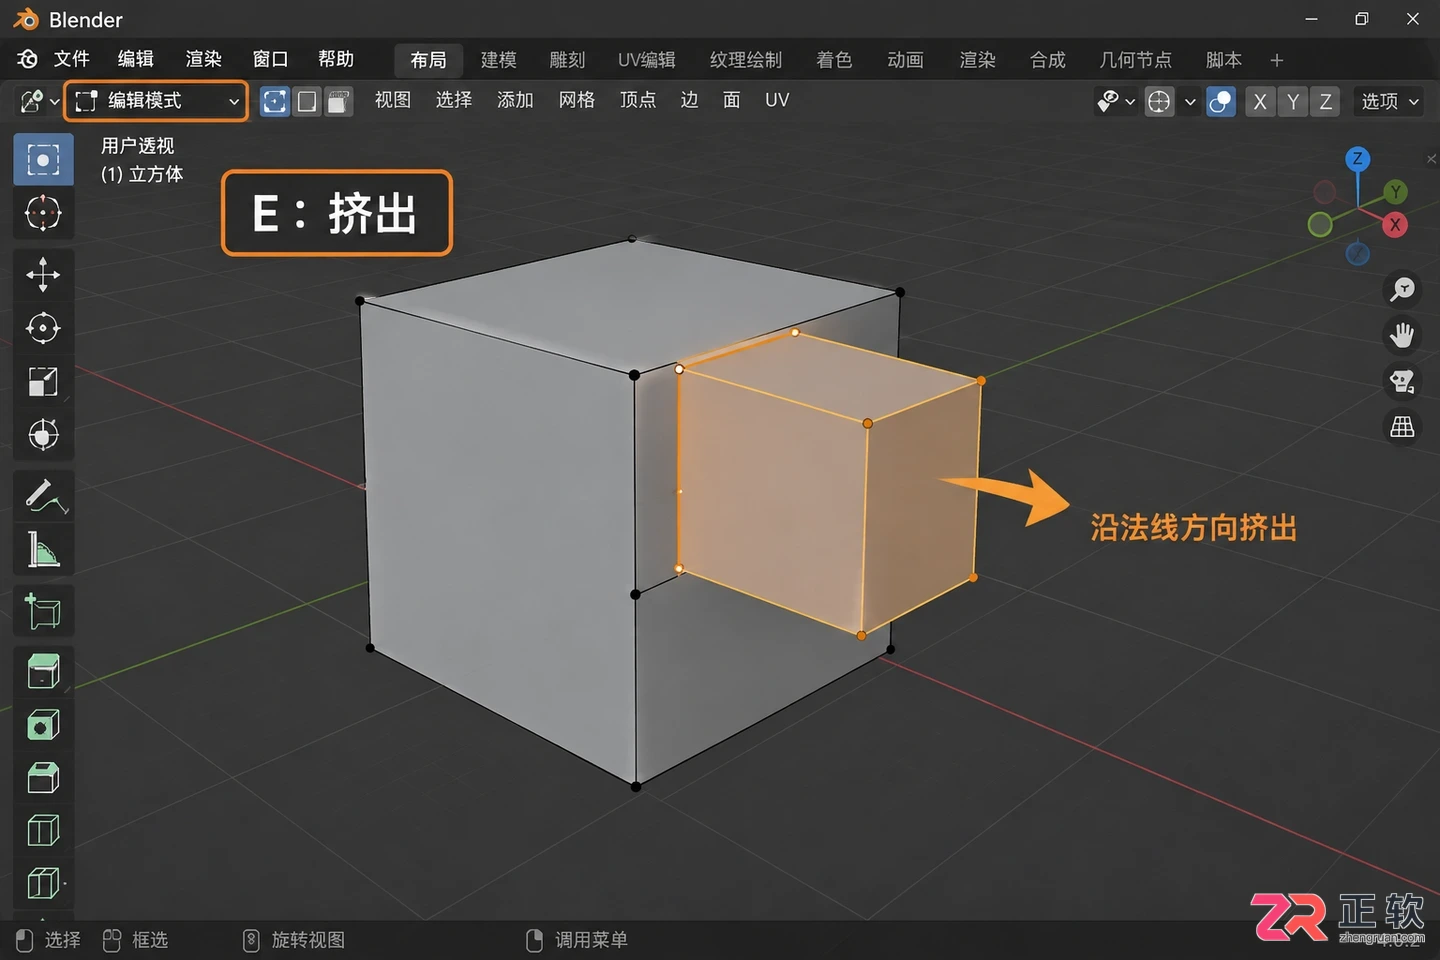The width and height of the screenshot is (1440, 960).
Task: Activate the Loop Cut tool
Action: (x=43, y=831)
